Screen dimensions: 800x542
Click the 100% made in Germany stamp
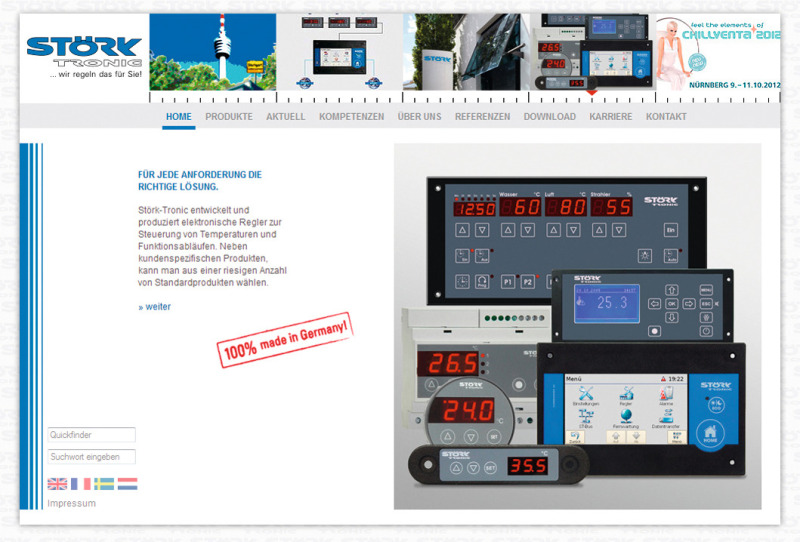click(x=285, y=339)
